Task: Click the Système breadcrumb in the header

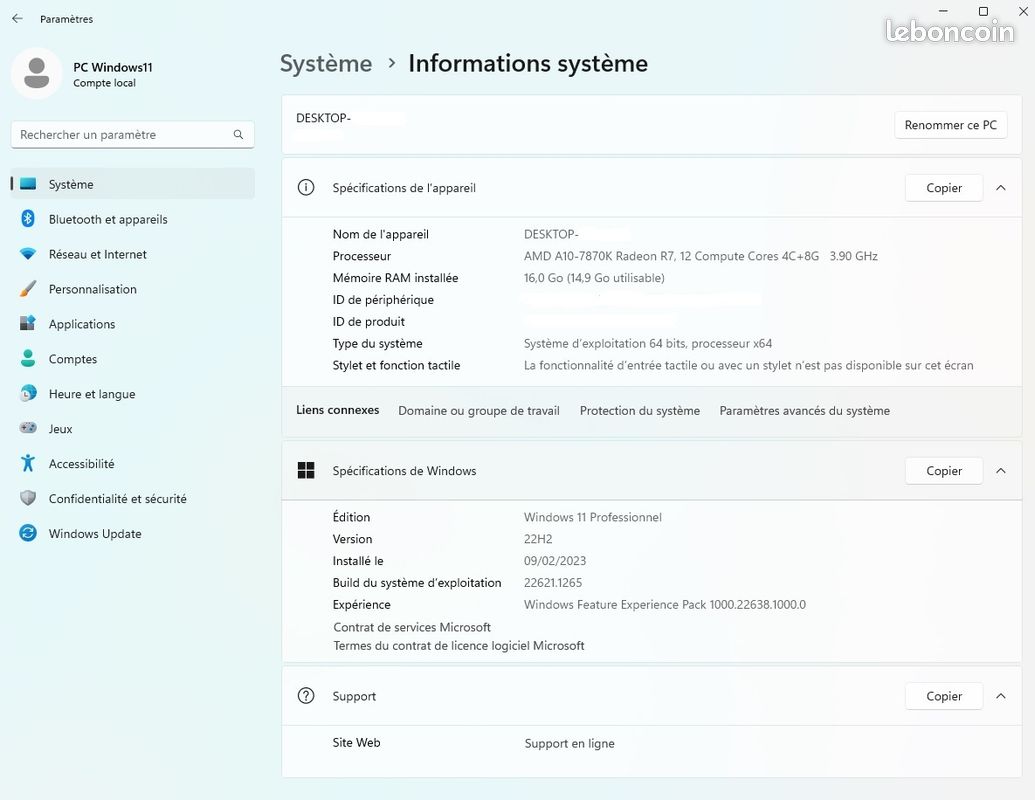Action: tap(326, 63)
